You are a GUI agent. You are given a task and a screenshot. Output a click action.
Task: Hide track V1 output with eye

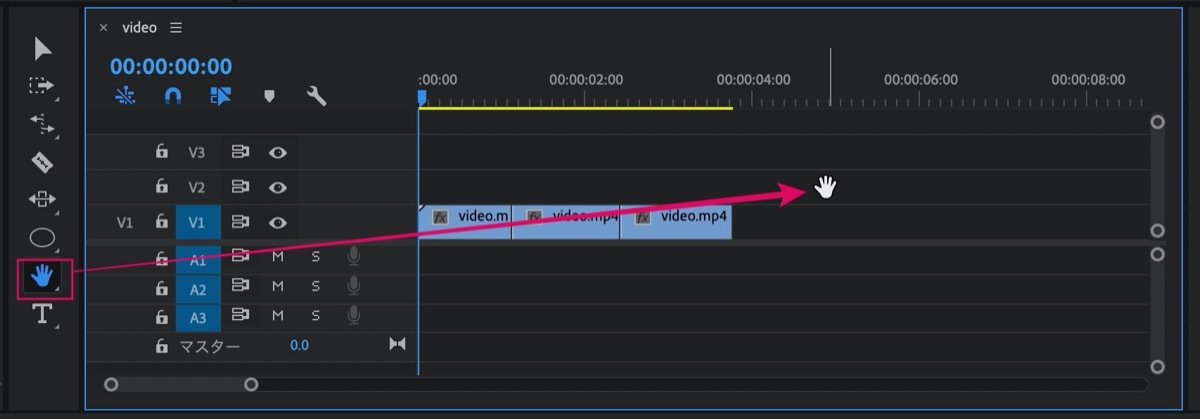tap(278, 223)
